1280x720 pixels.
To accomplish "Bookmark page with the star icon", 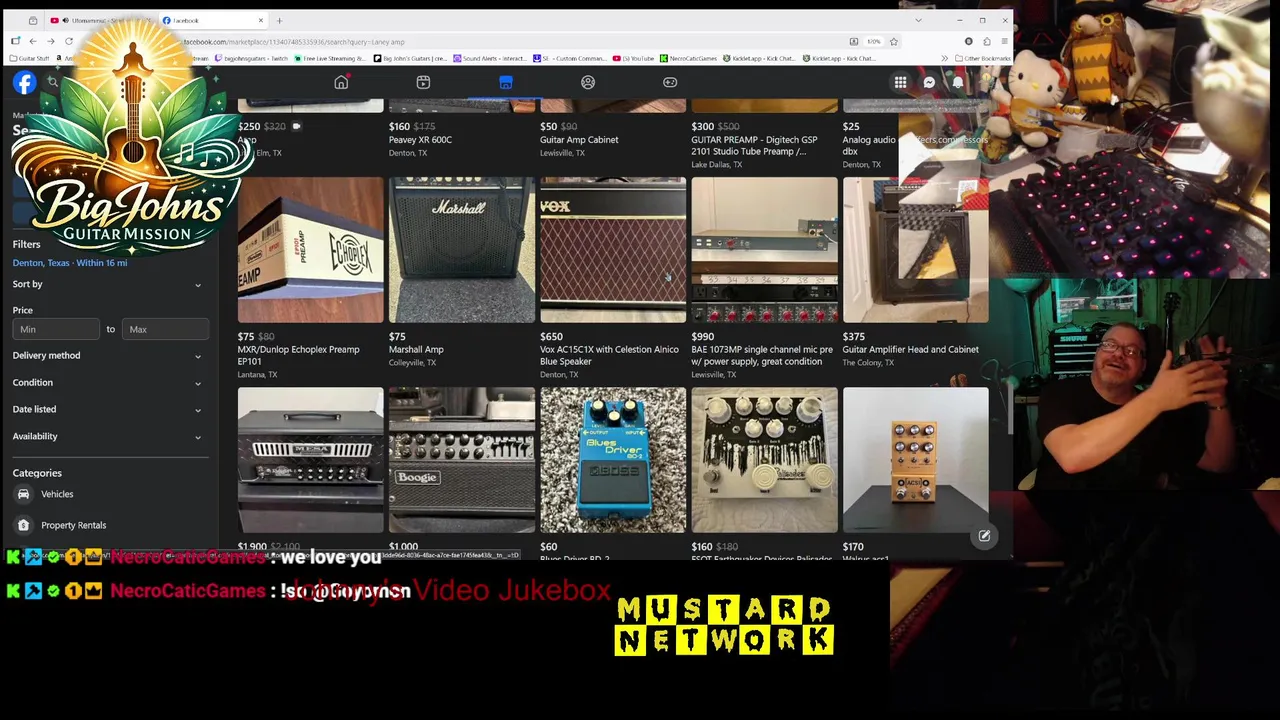I will [x=894, y=41].
